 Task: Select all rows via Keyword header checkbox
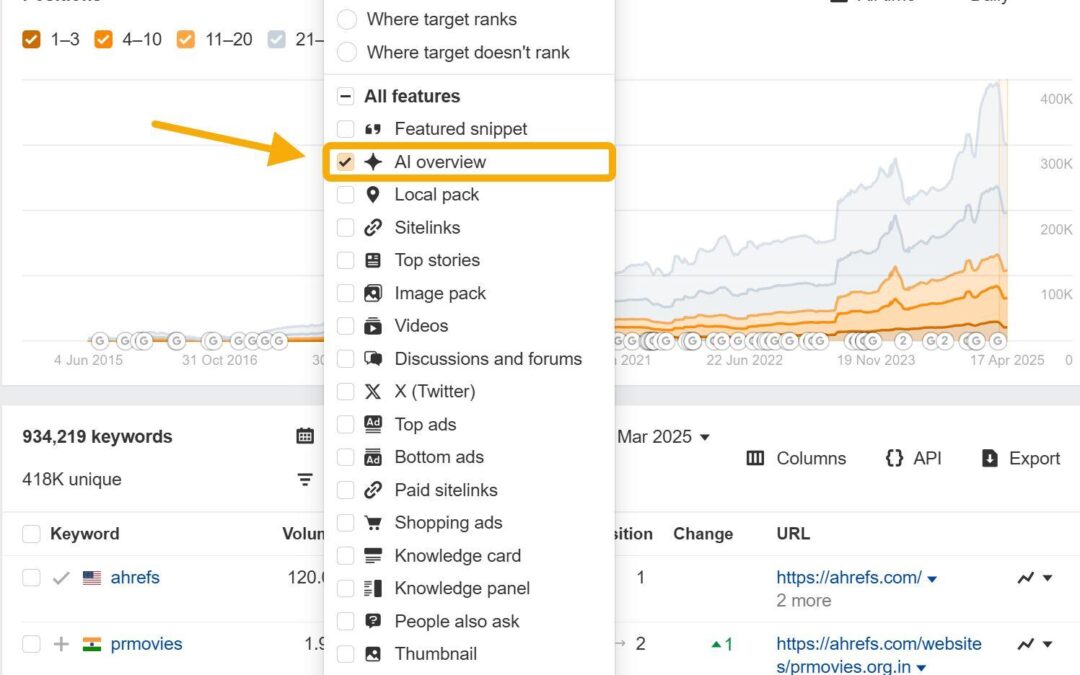tap(31, 534)
